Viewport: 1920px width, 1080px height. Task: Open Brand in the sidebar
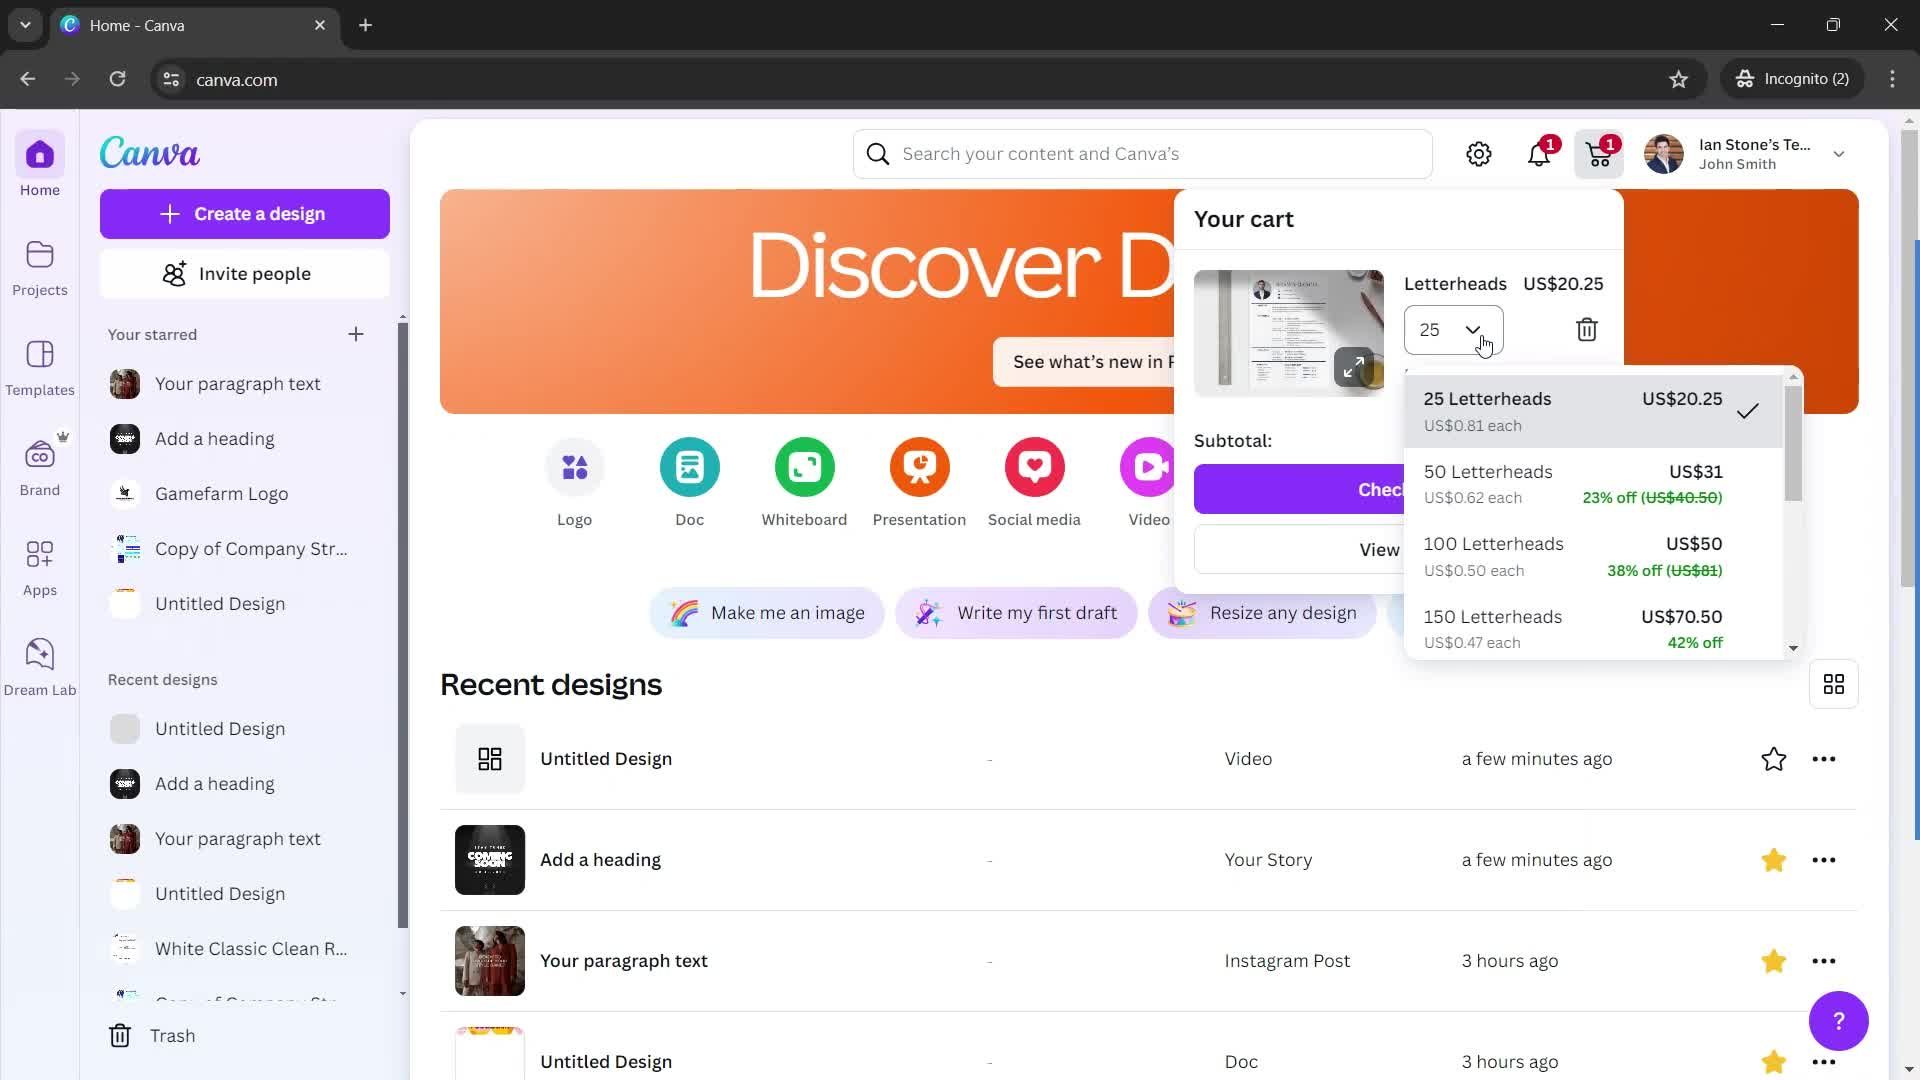click(40, 468)
